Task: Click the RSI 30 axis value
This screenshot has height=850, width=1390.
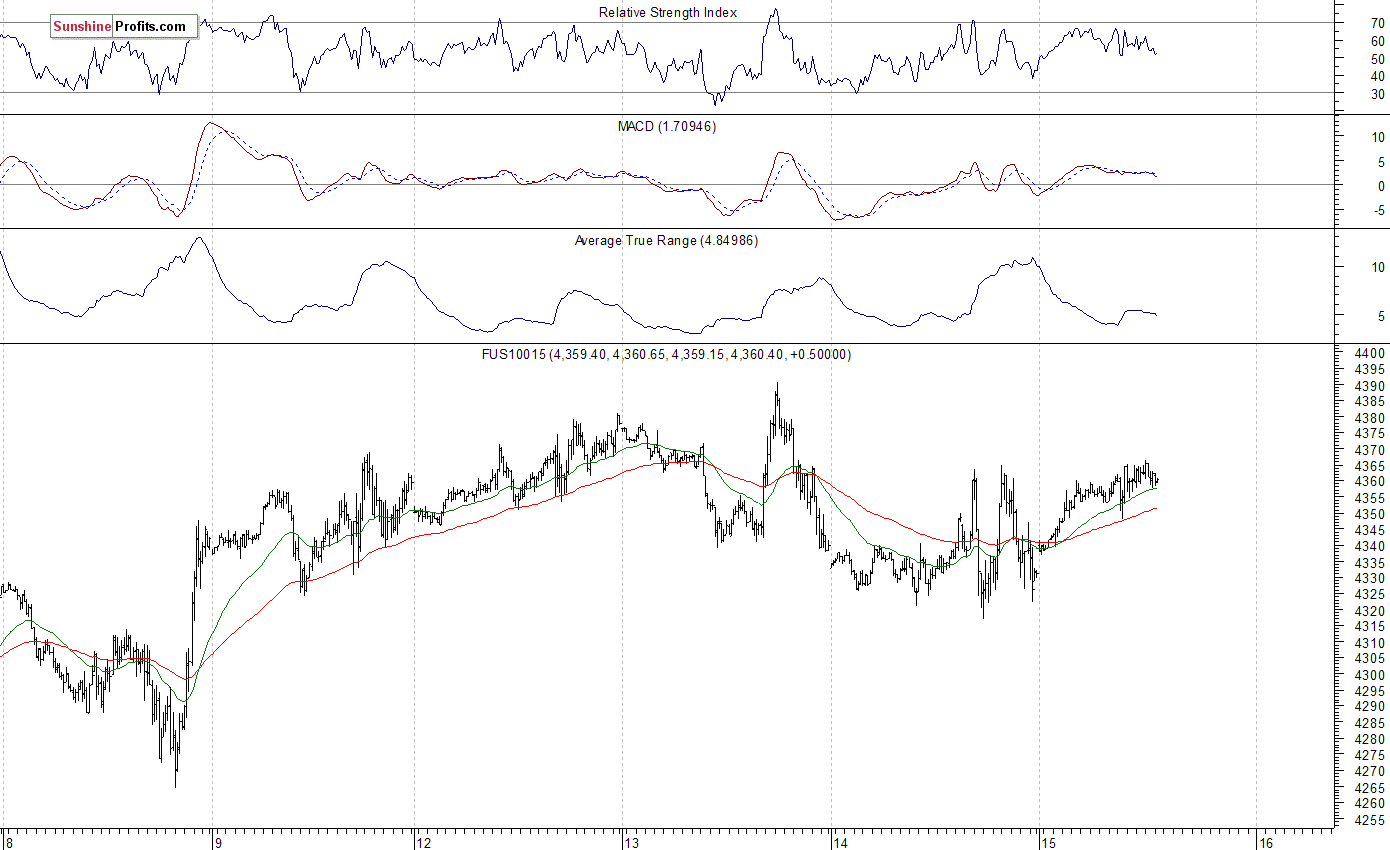Action: pos(1378,94)
